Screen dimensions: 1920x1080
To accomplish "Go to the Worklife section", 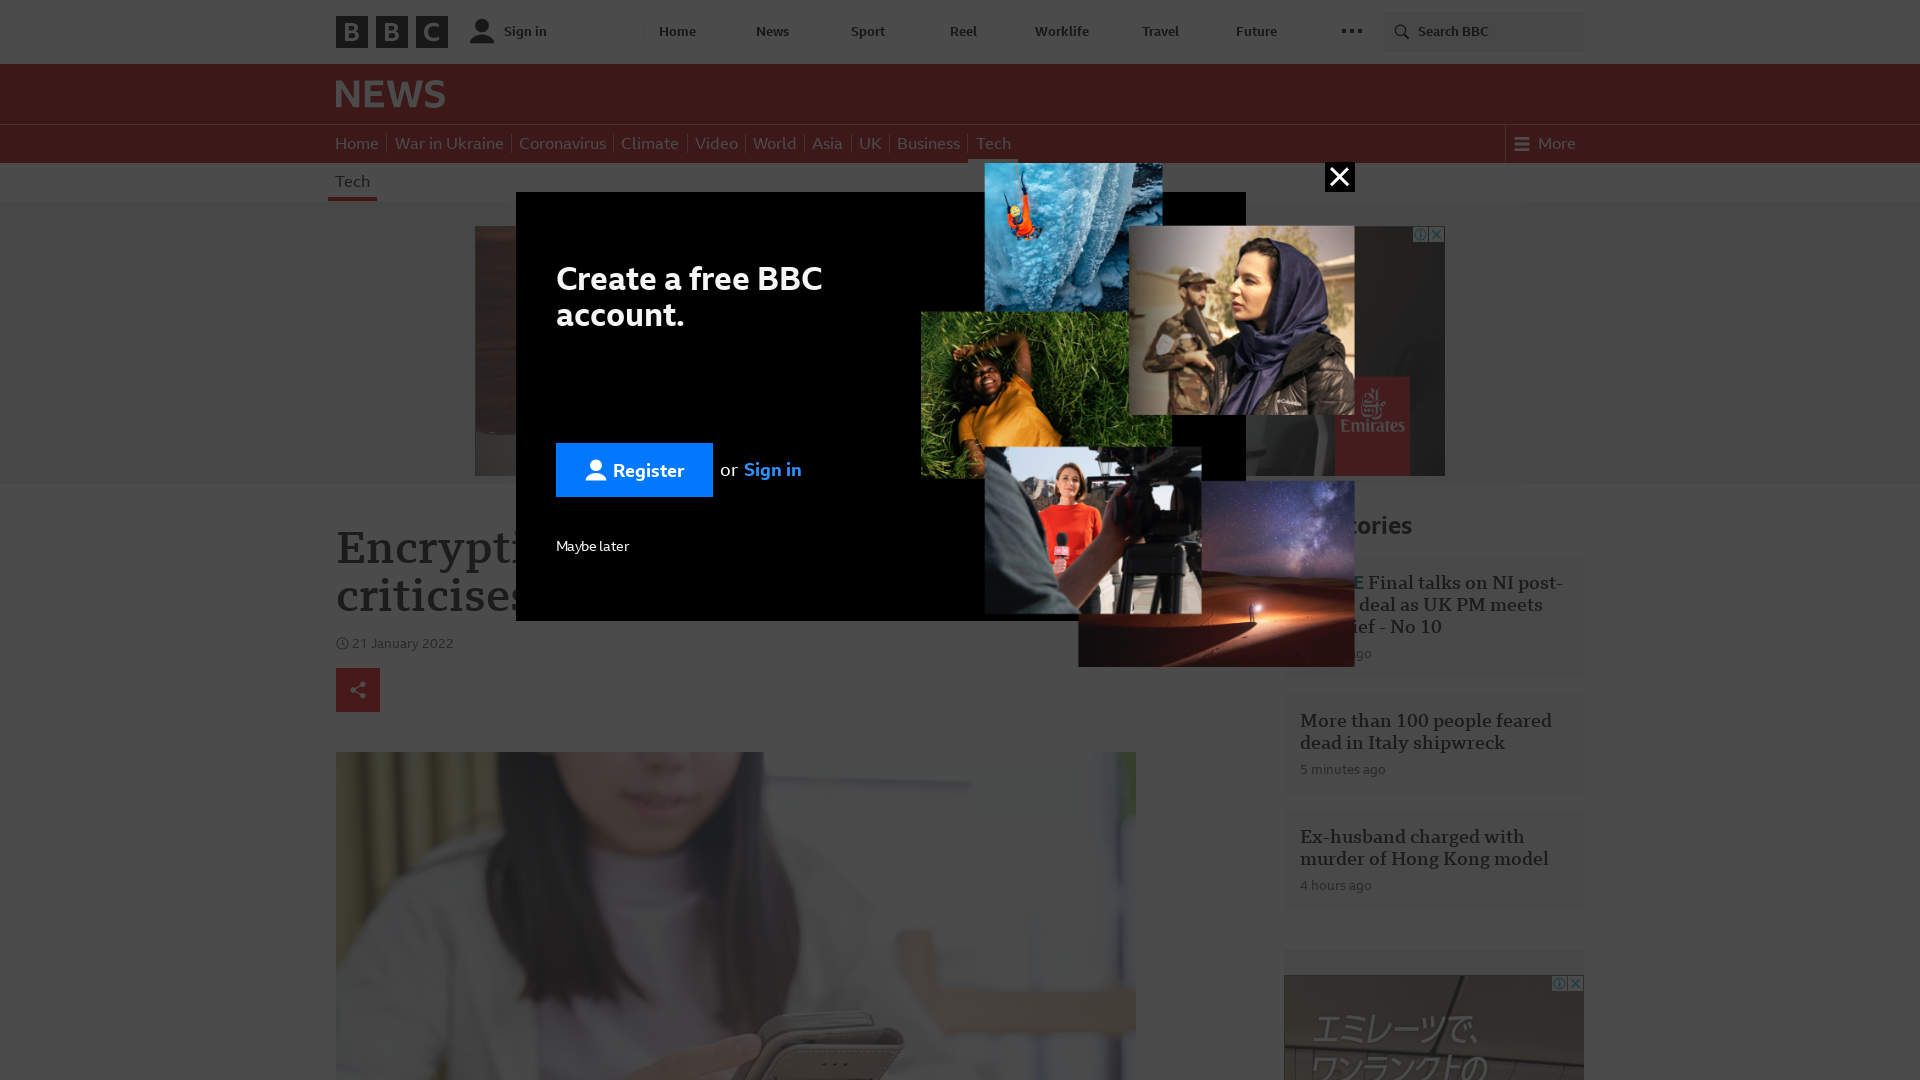I will pyautogui.click(x=1062, y=32).
